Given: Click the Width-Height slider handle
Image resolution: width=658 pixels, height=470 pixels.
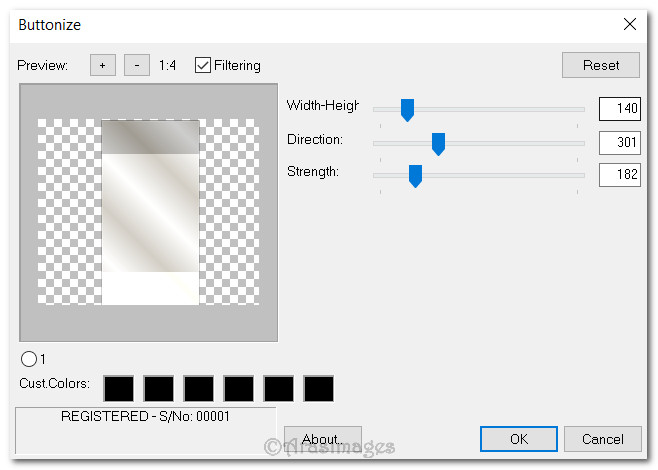Looking at the screenshot, I should tap(407, 109).
